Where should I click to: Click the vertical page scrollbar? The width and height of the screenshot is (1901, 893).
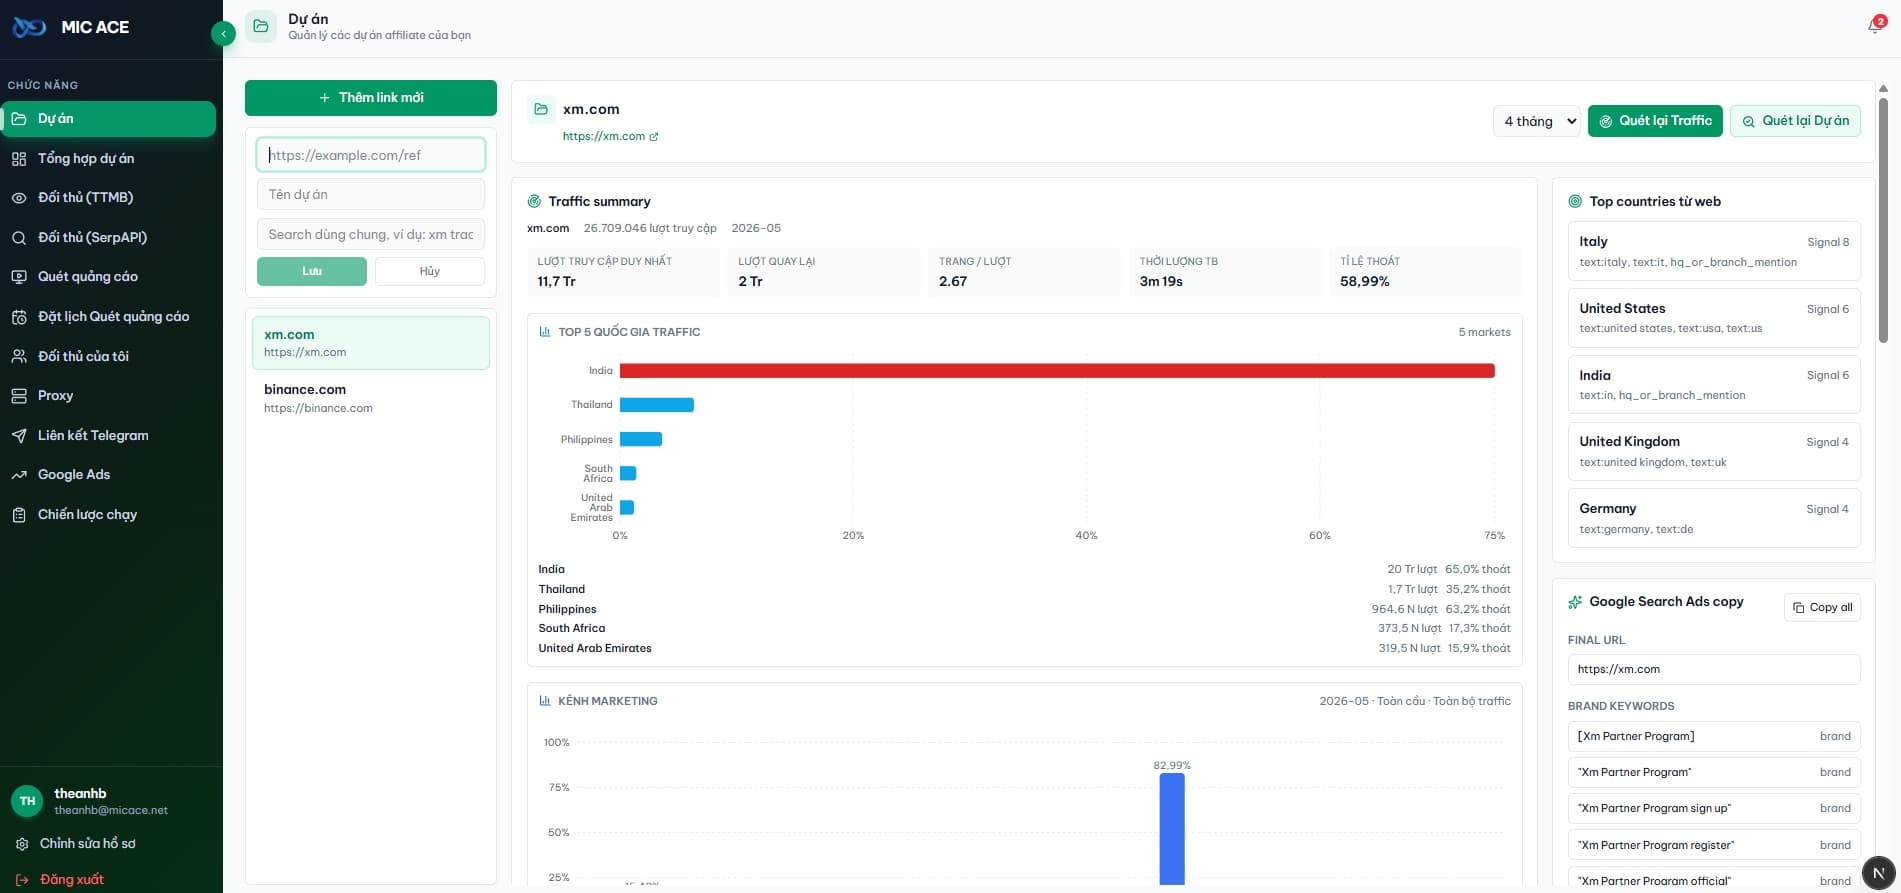(x=1883, y=220)
